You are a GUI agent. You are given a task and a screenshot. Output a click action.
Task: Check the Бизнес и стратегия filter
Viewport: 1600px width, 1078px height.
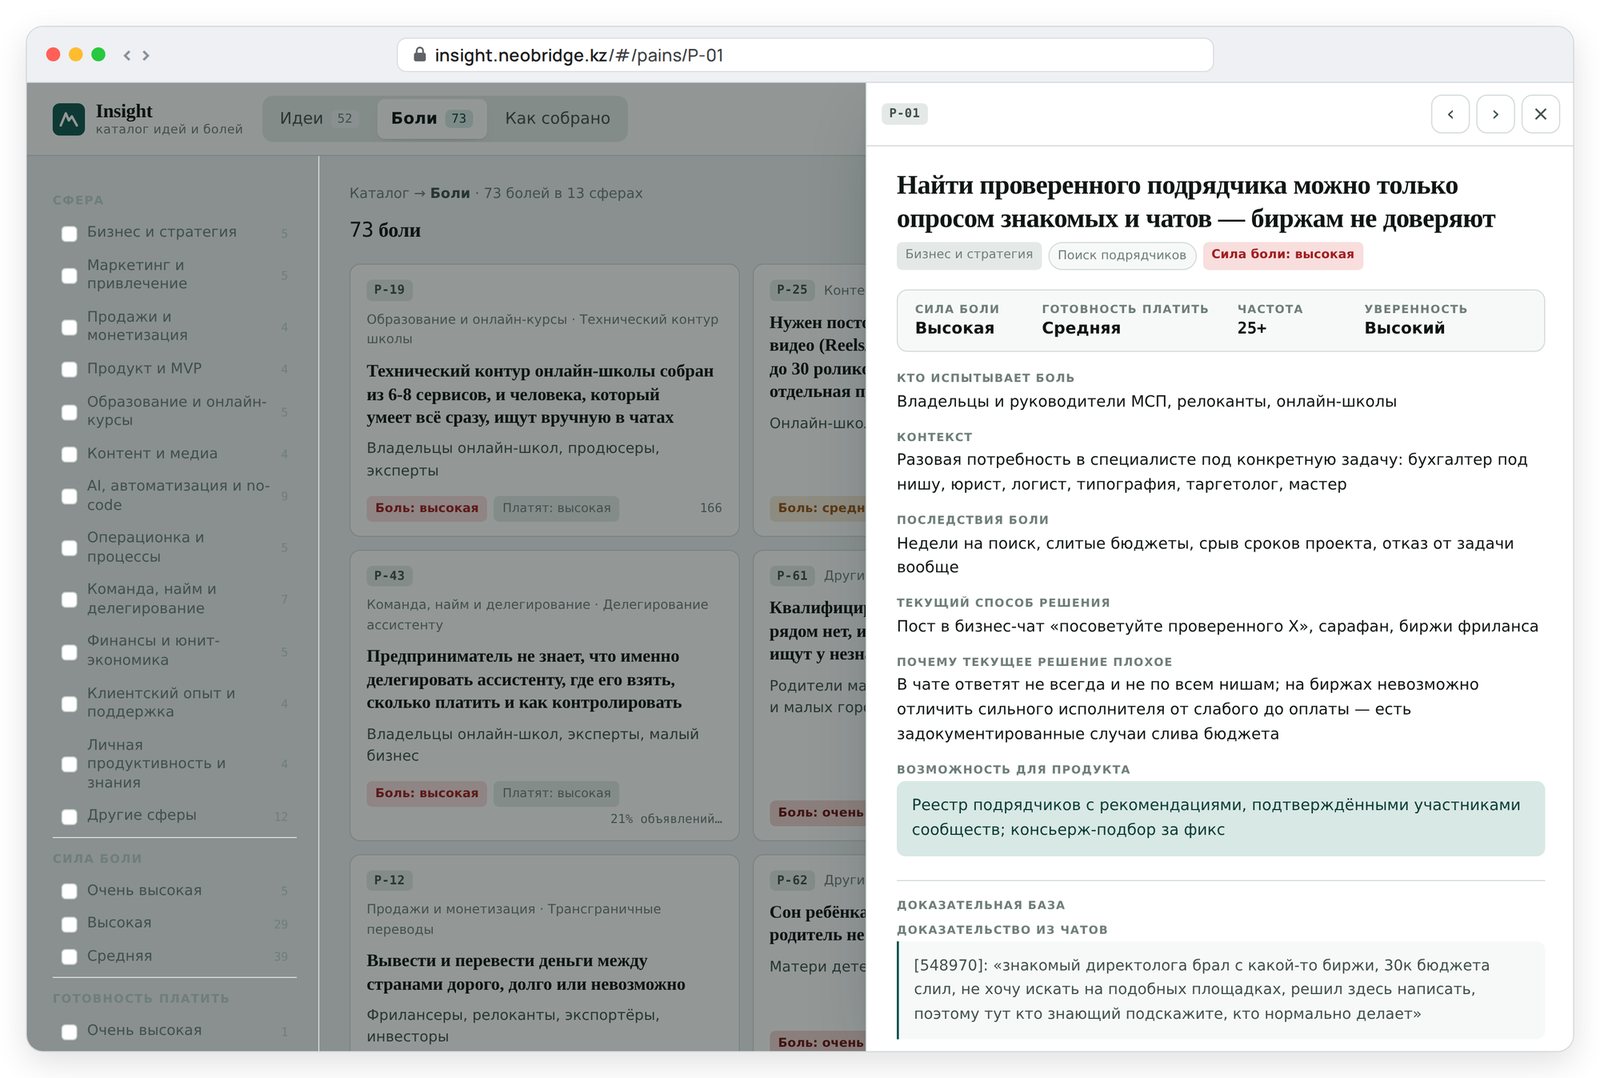click(x=69, y=233)
